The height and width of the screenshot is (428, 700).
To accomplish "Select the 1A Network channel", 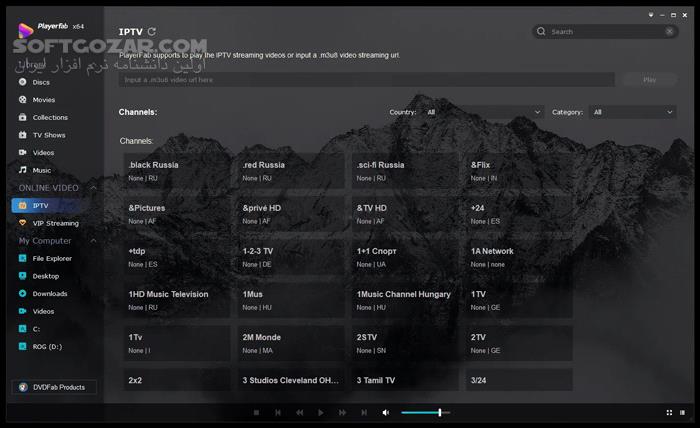I will pos(519,257).
